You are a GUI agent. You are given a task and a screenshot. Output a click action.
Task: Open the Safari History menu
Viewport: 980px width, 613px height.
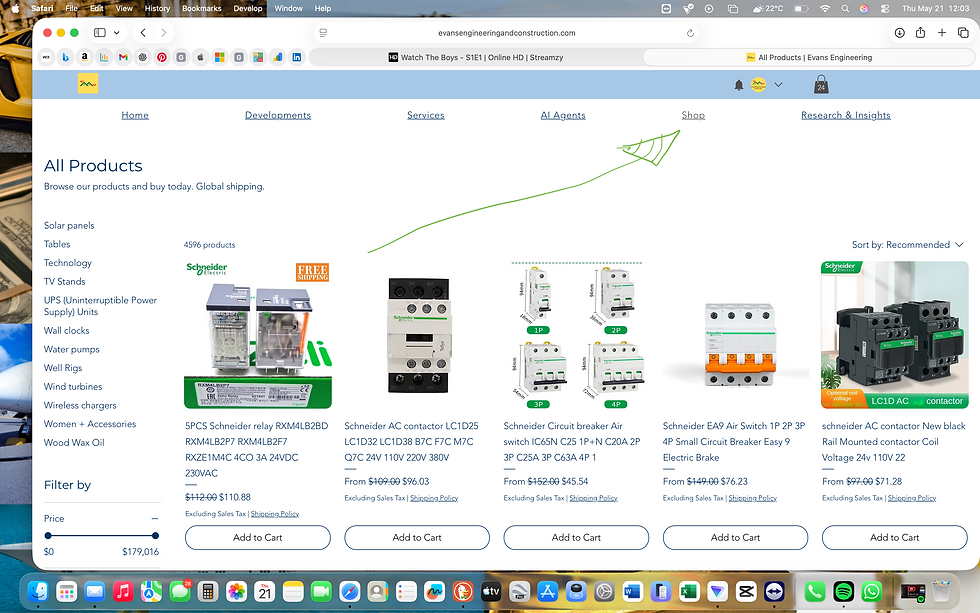pyautogui.click(x=157, y=9)
